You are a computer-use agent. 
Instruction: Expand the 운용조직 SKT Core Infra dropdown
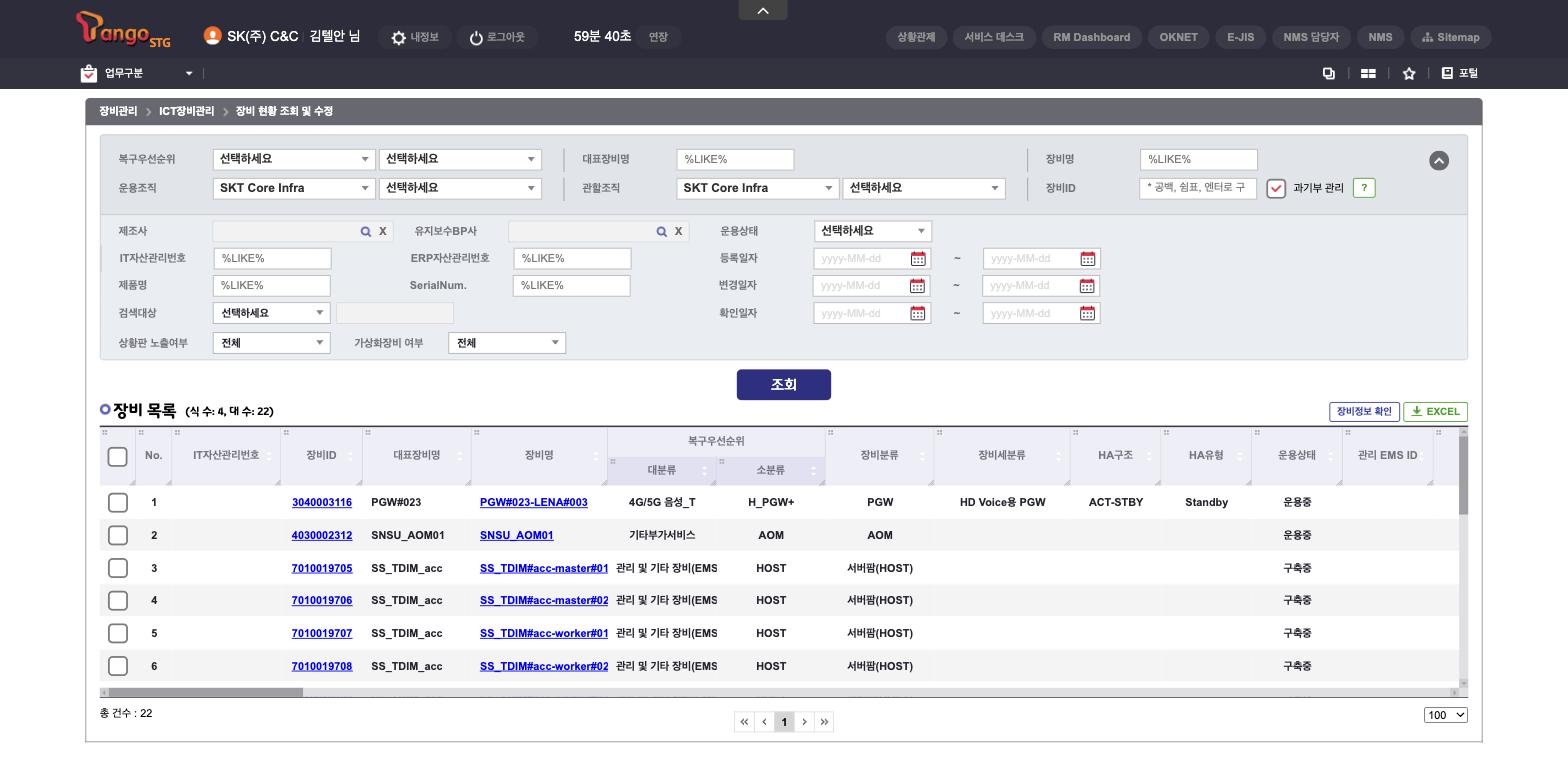click(x=294, y=188)
